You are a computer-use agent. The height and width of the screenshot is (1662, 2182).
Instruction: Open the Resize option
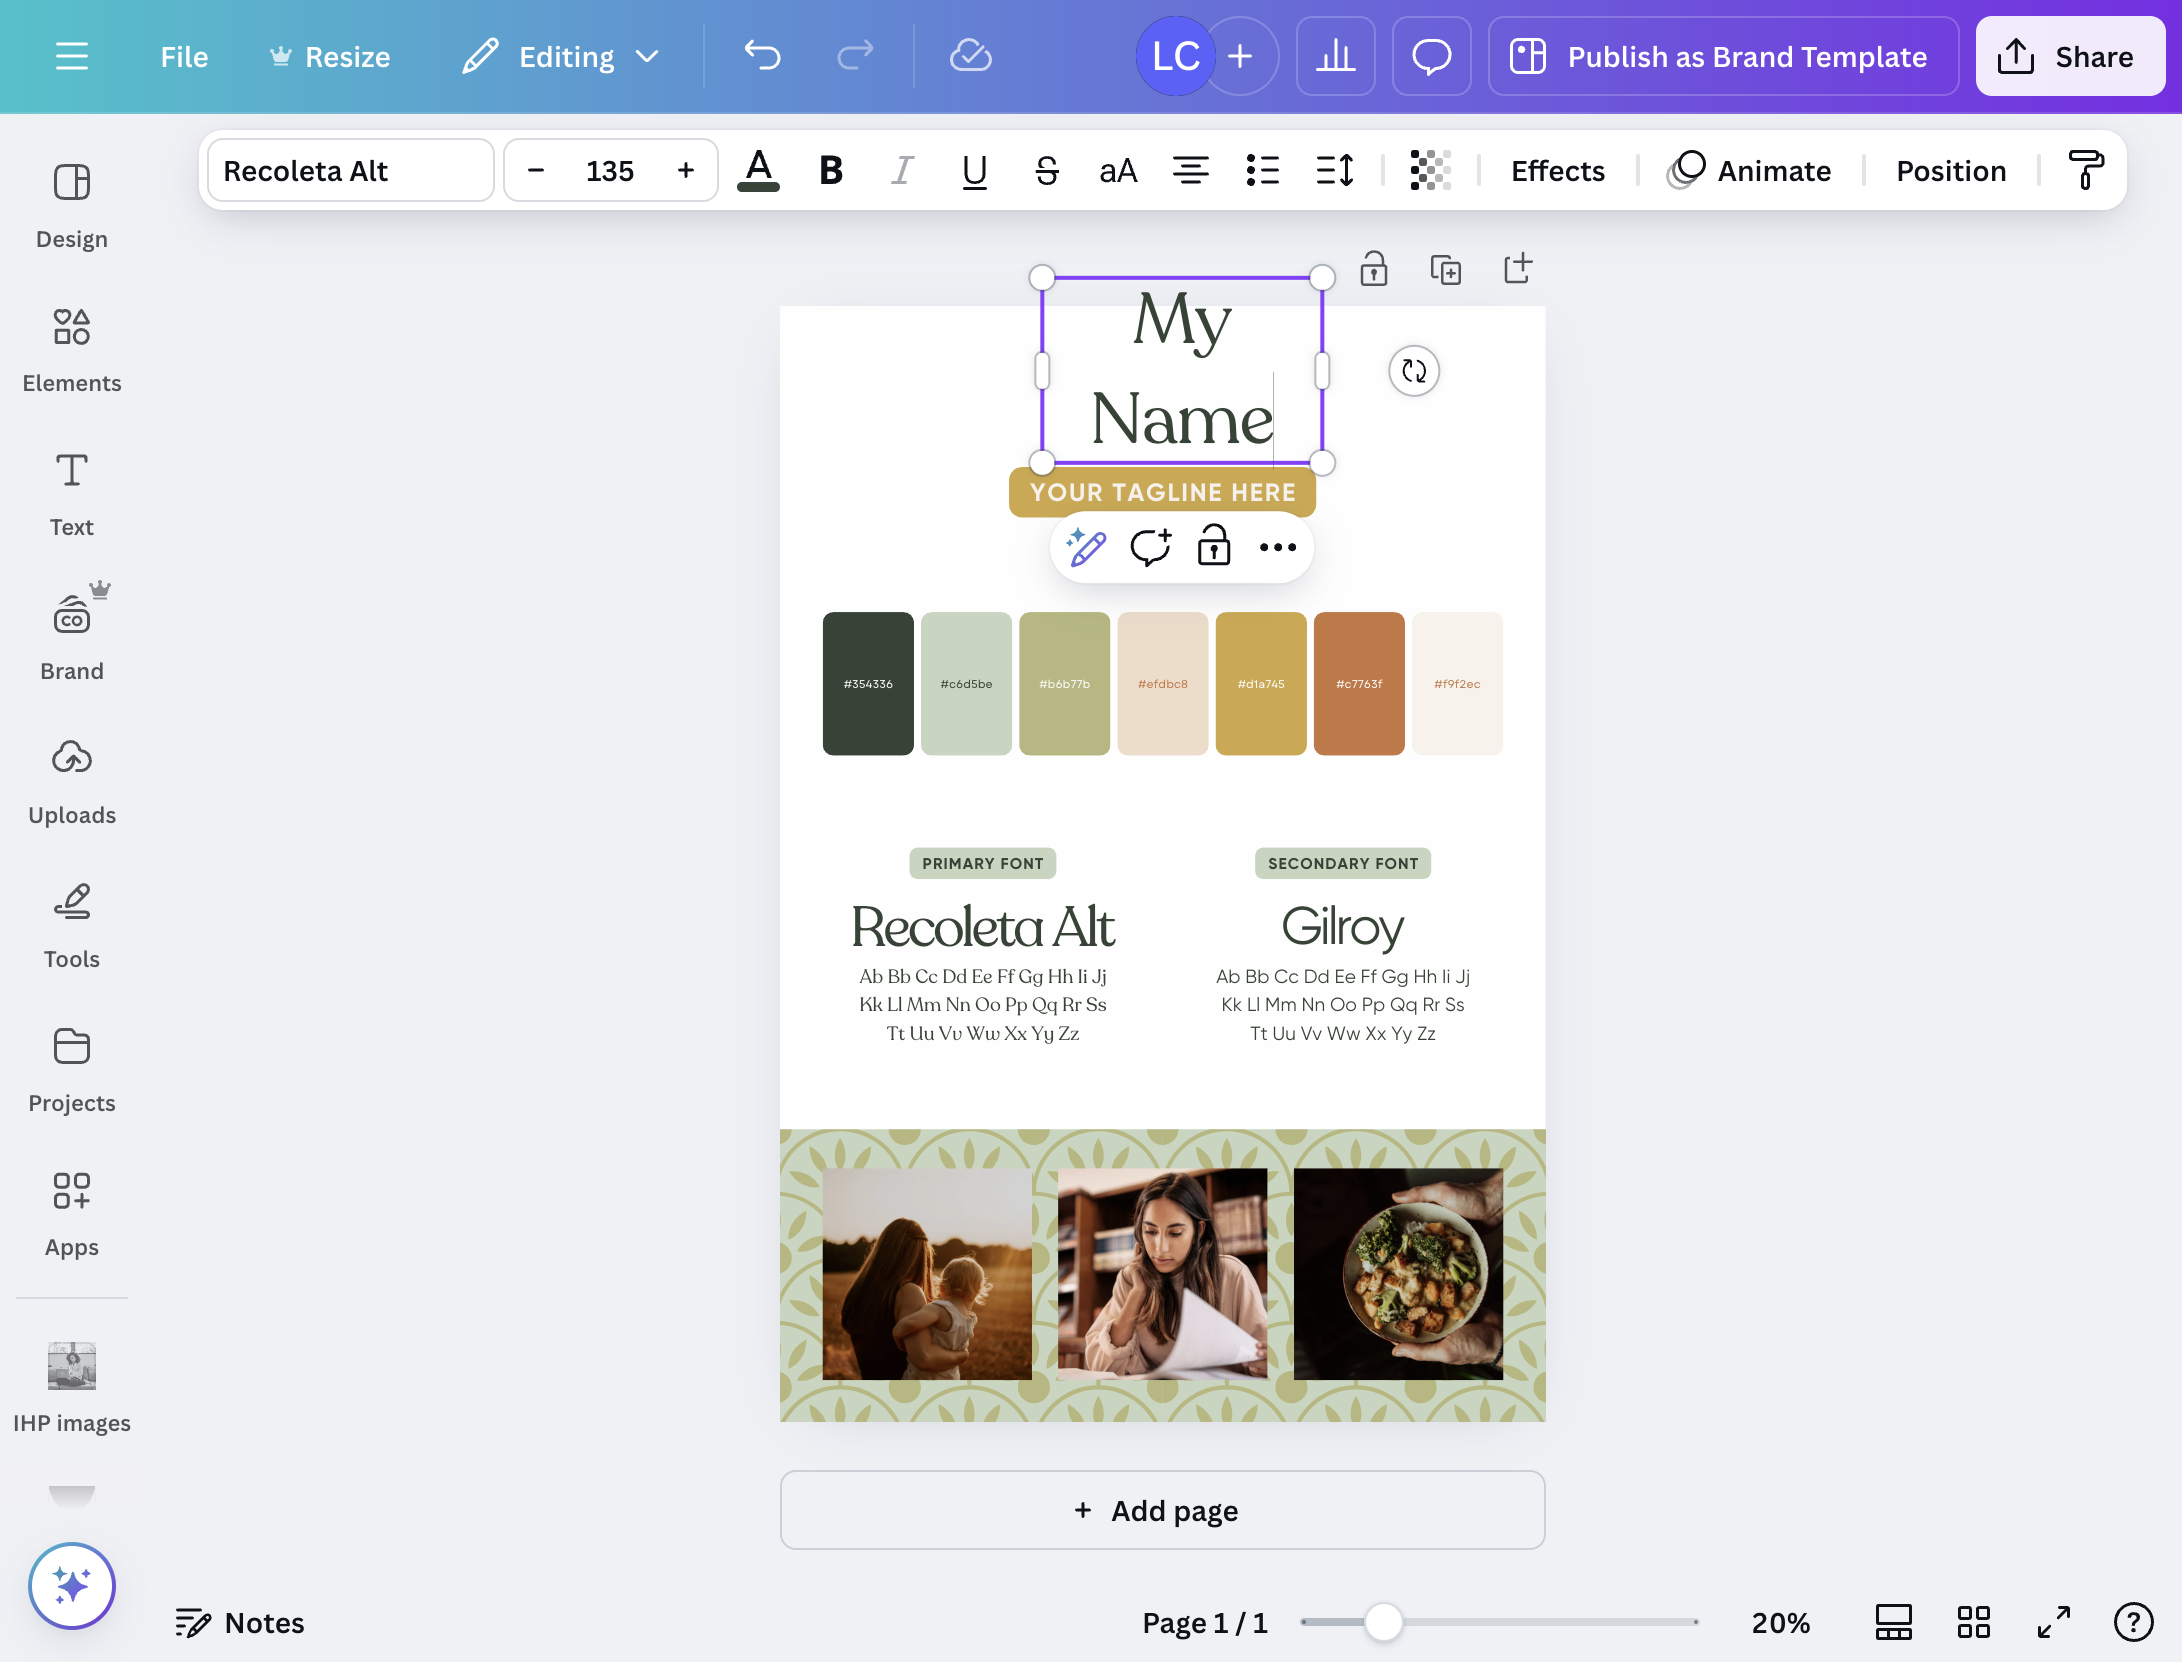[331, 57]
